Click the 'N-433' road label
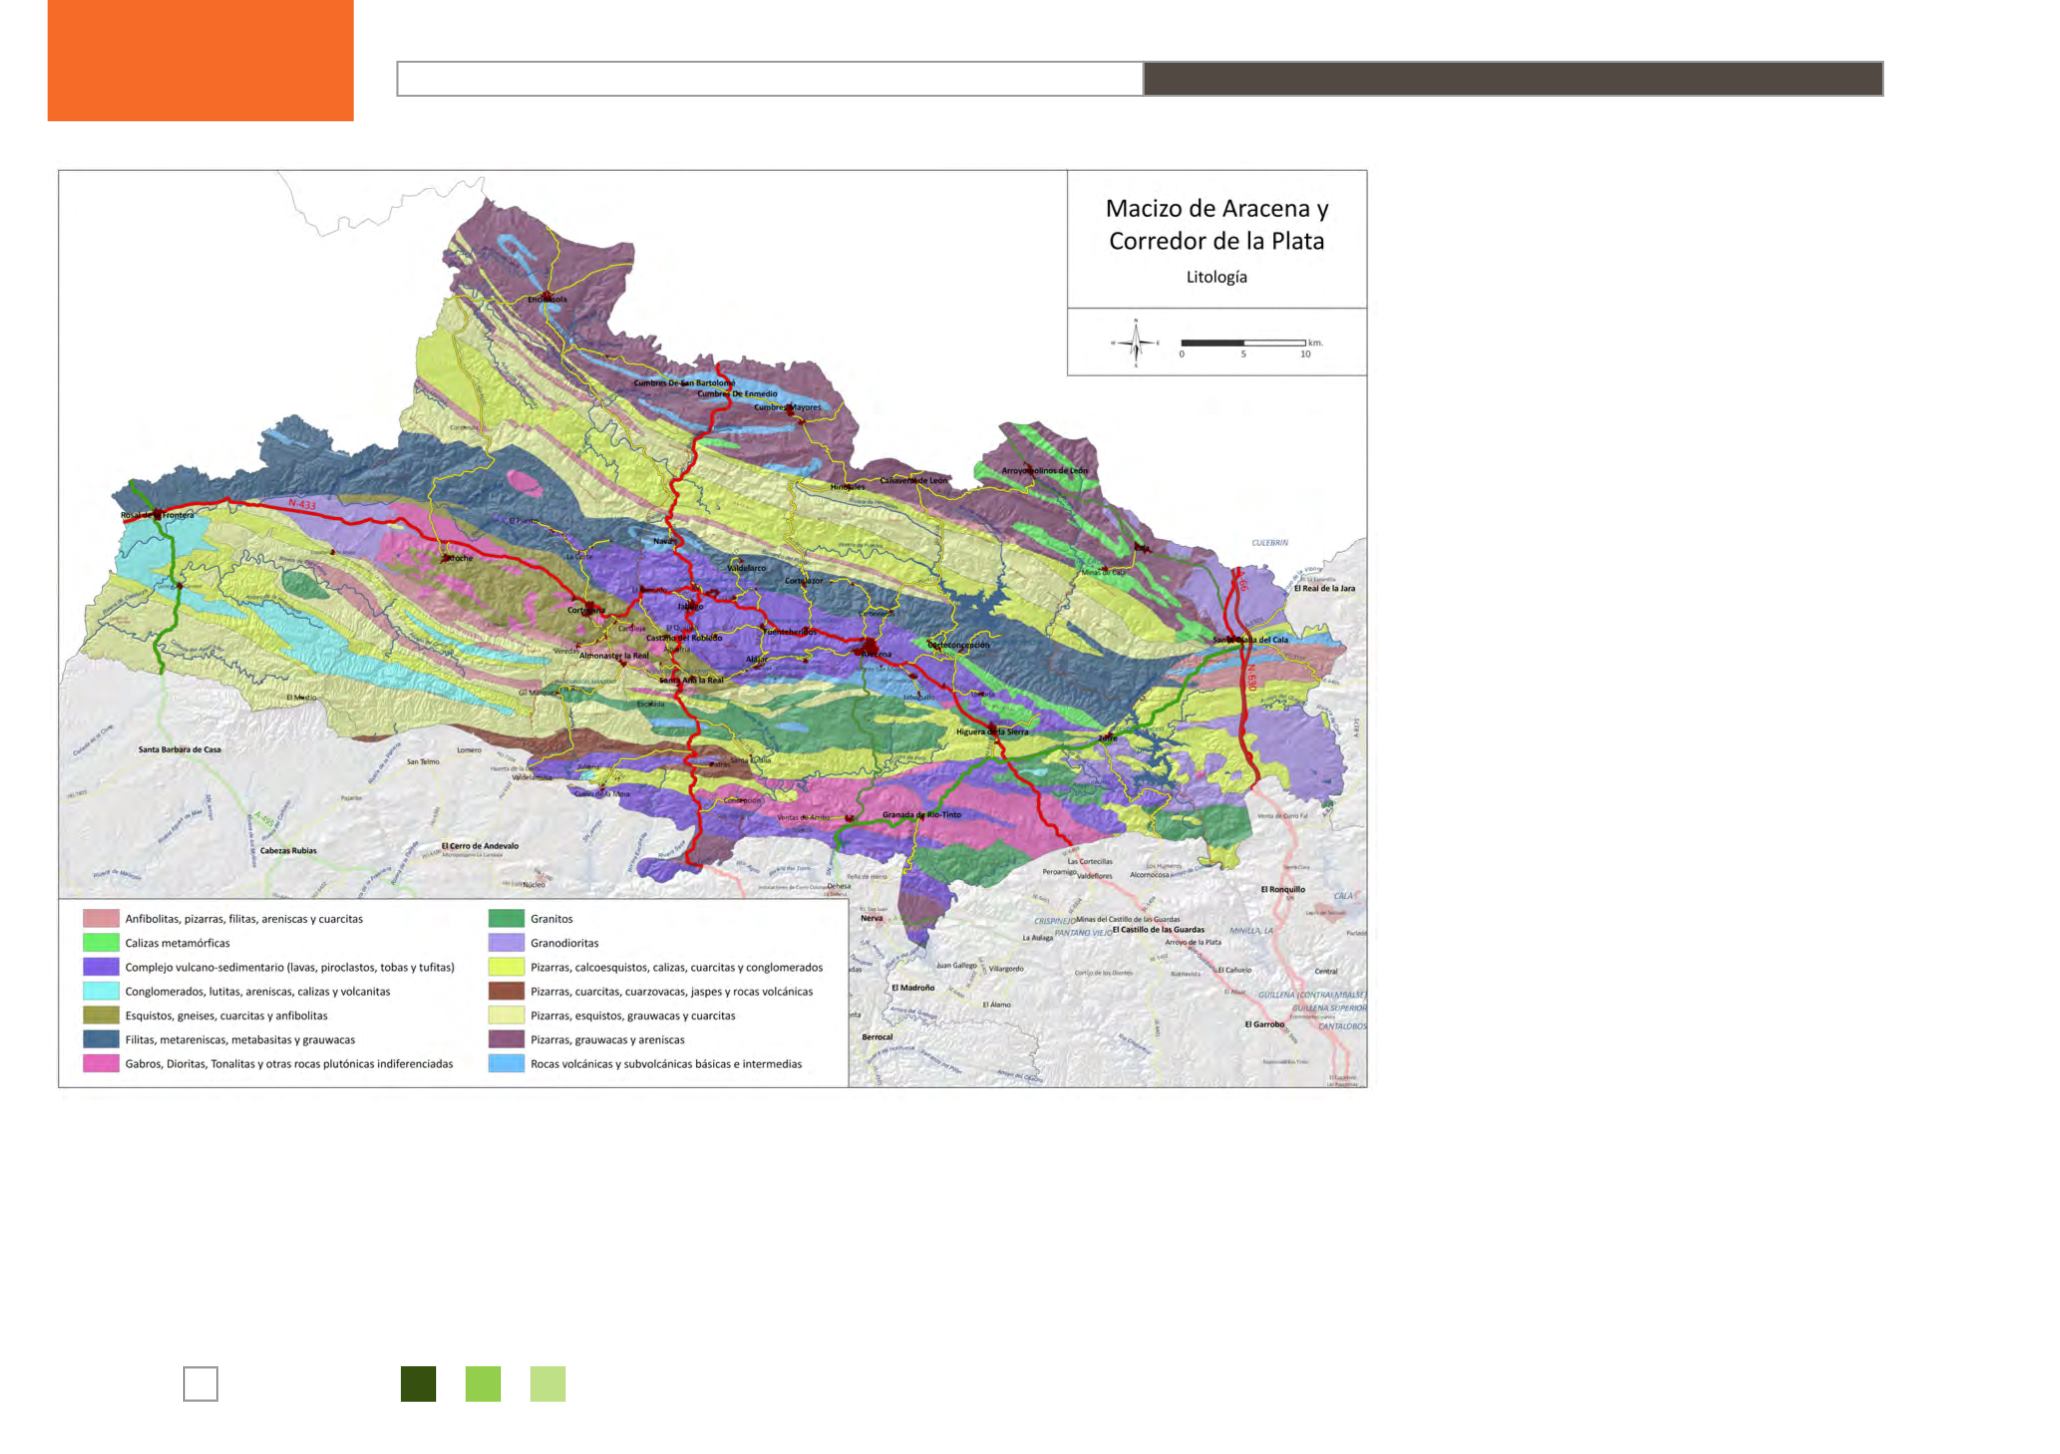The image size is (2060, 1454). tap(301, 505)
